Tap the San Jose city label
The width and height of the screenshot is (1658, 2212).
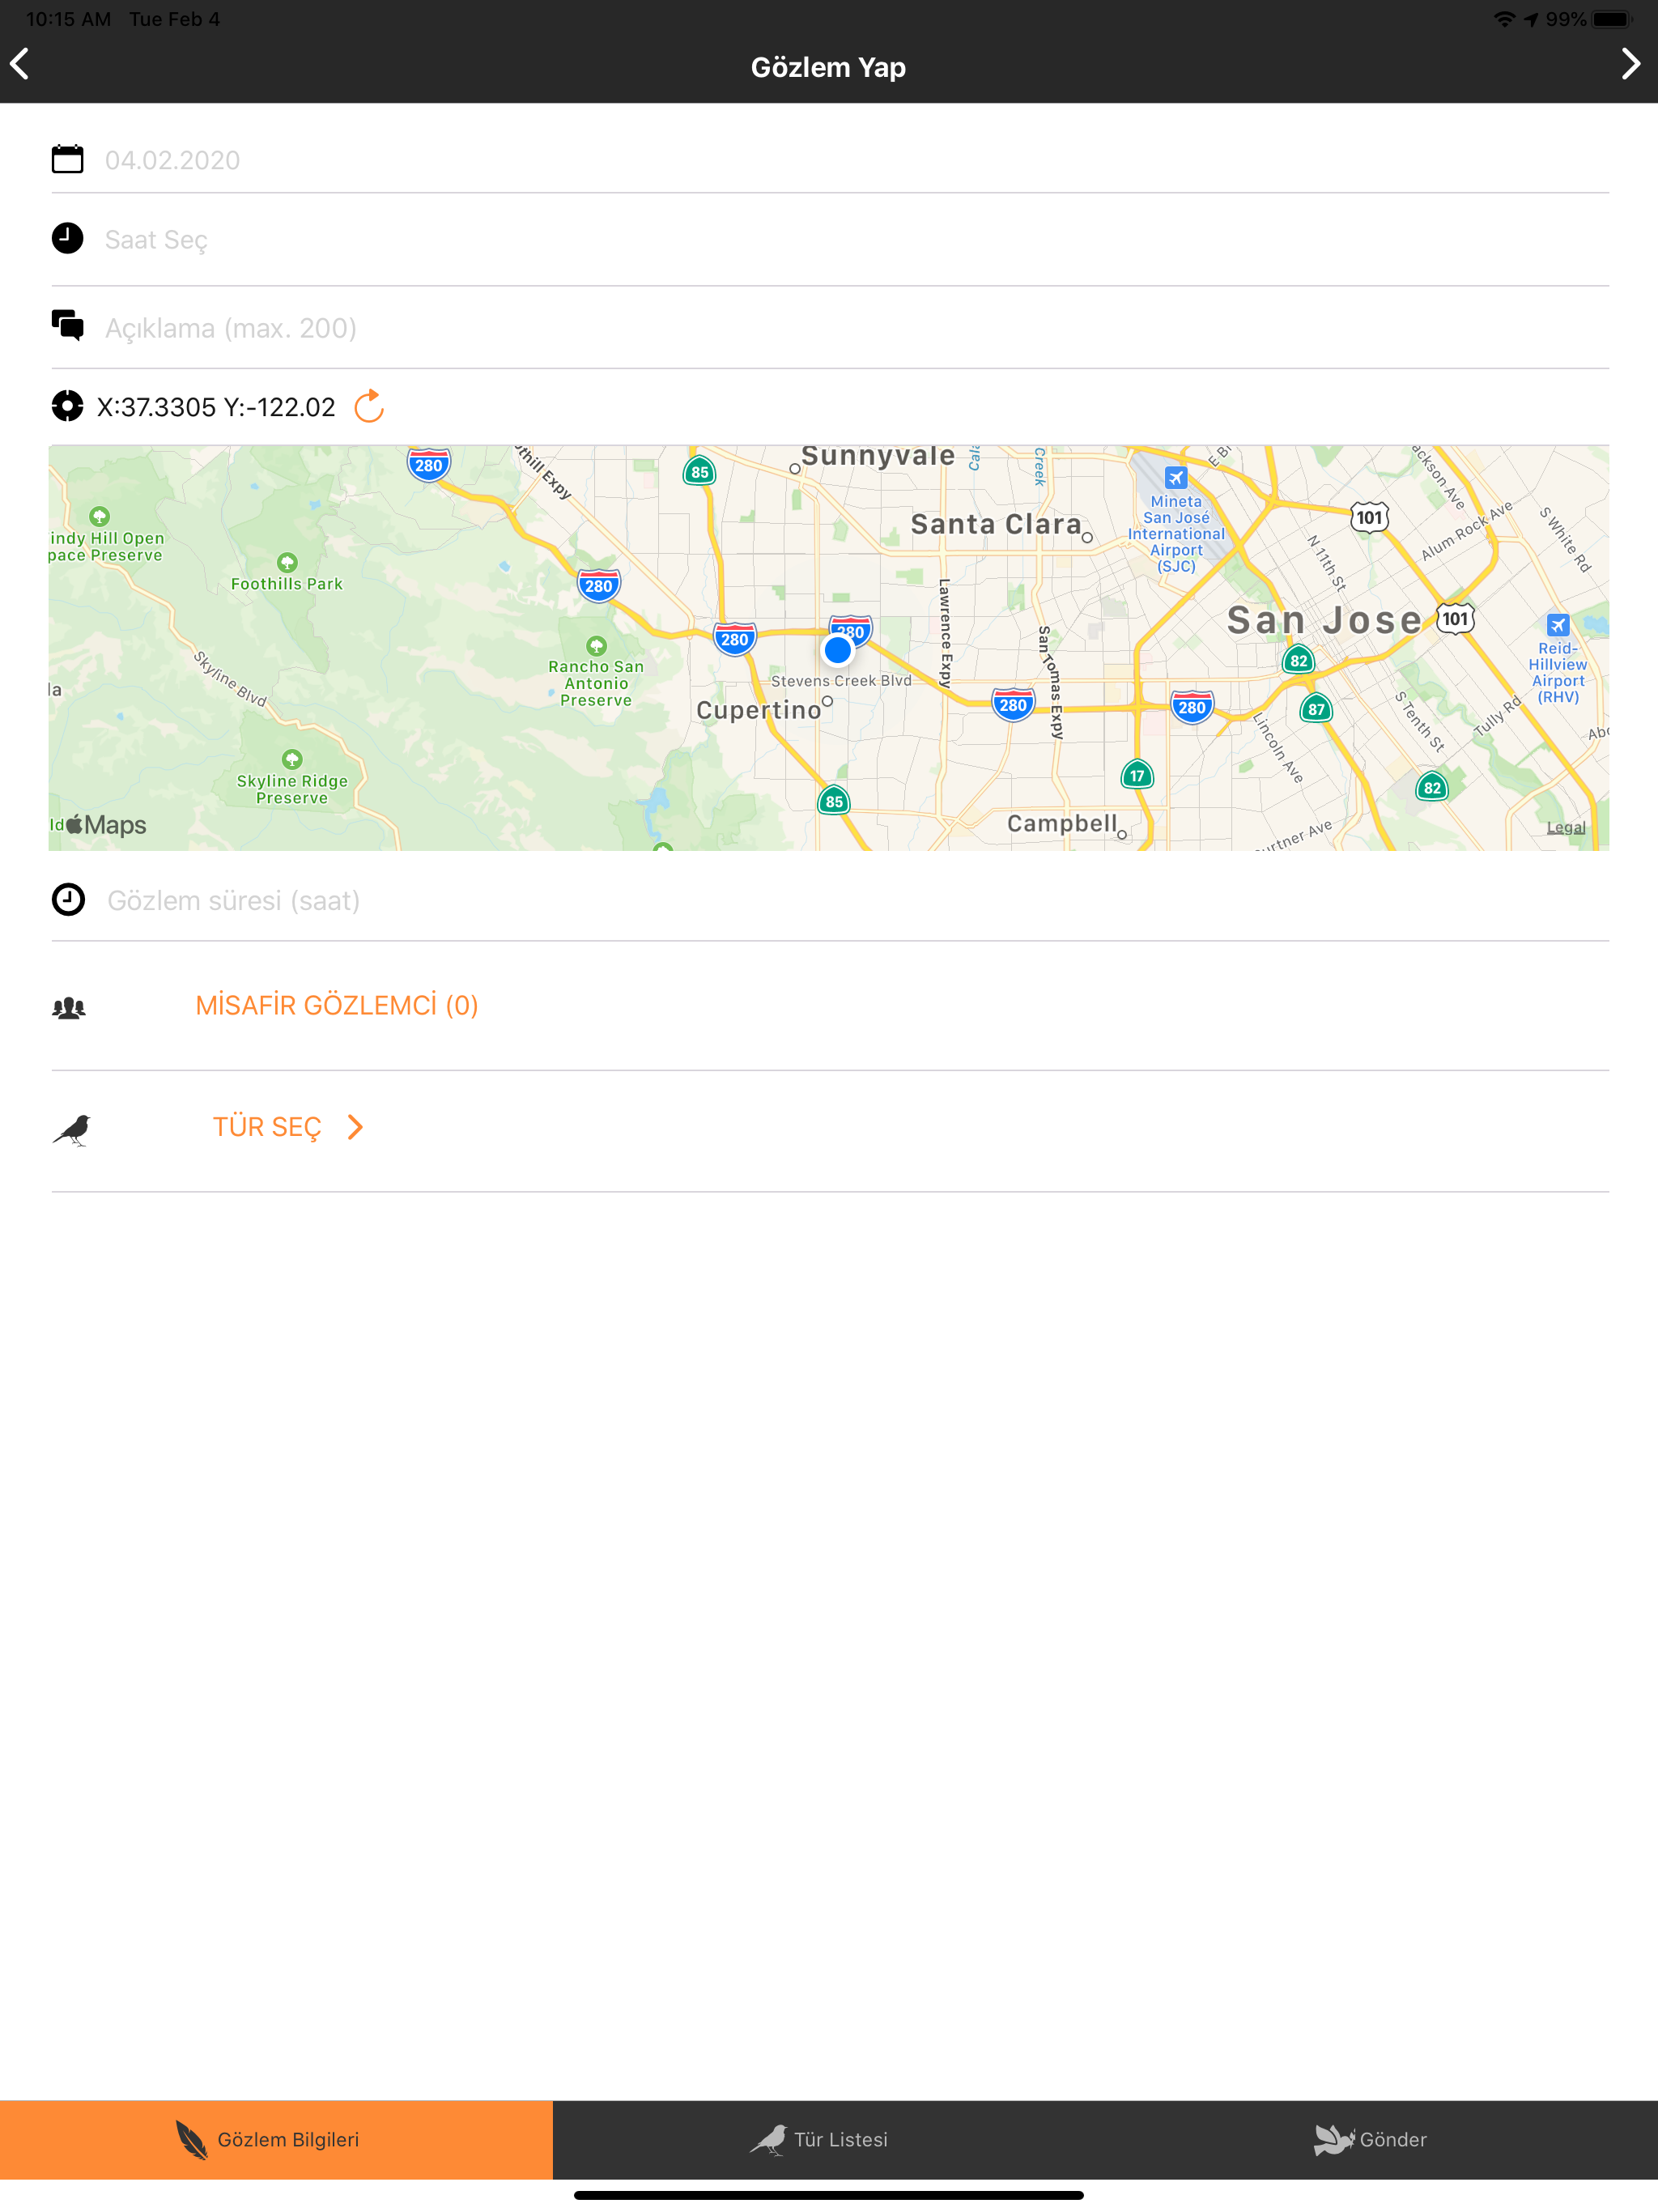click(1323, 620)
